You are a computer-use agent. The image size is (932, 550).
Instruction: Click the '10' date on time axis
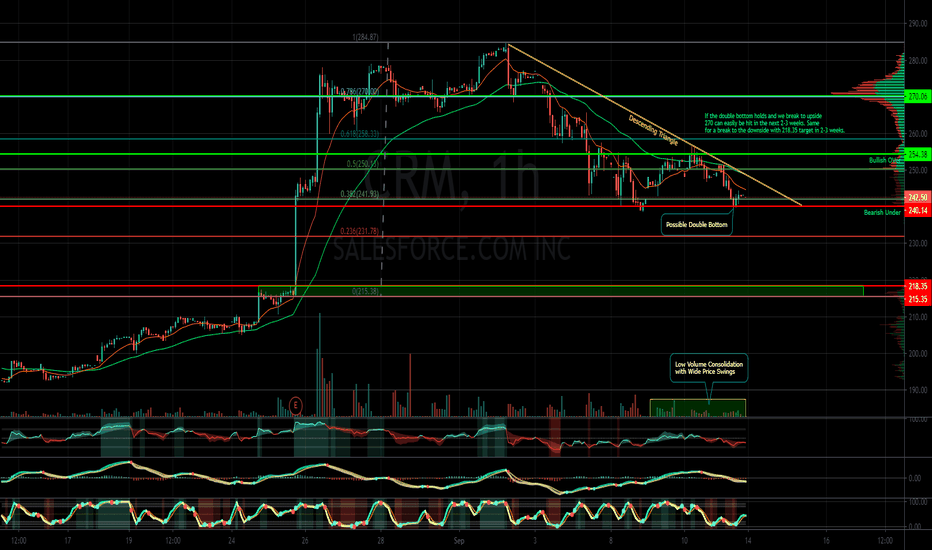coord(685,540)
